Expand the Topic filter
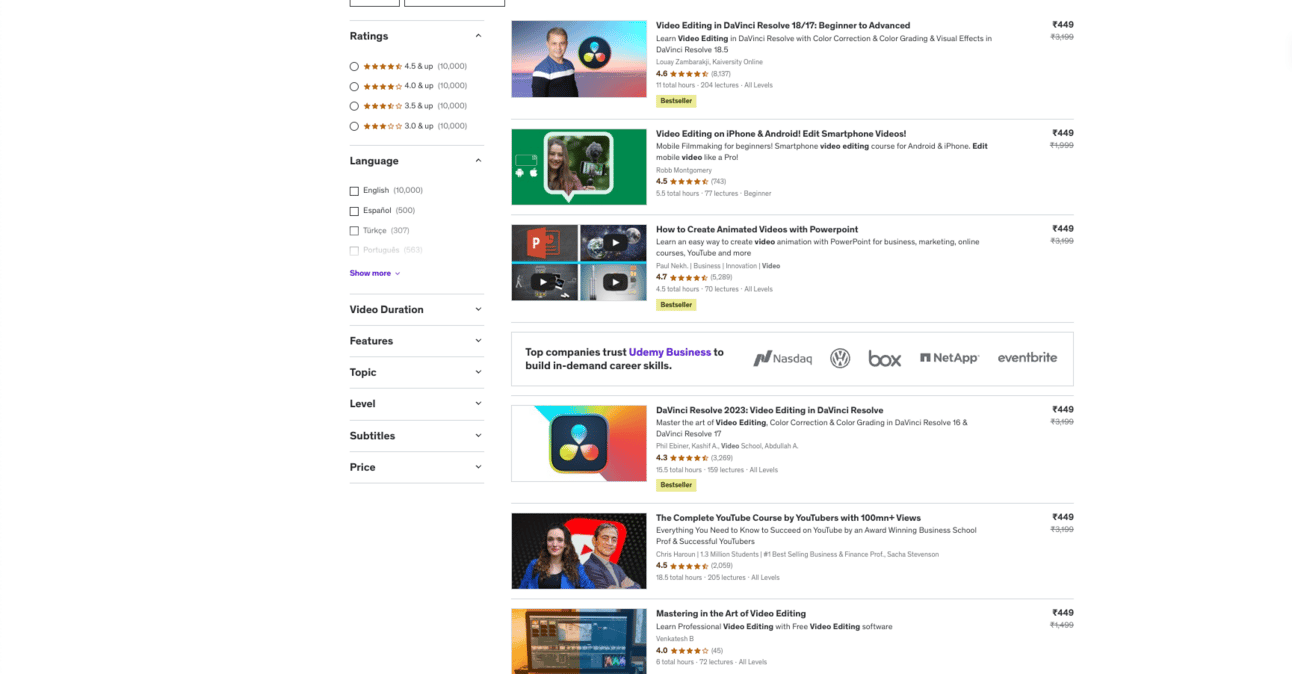This screenshot has height=674, width=1292. pos(416,372)
